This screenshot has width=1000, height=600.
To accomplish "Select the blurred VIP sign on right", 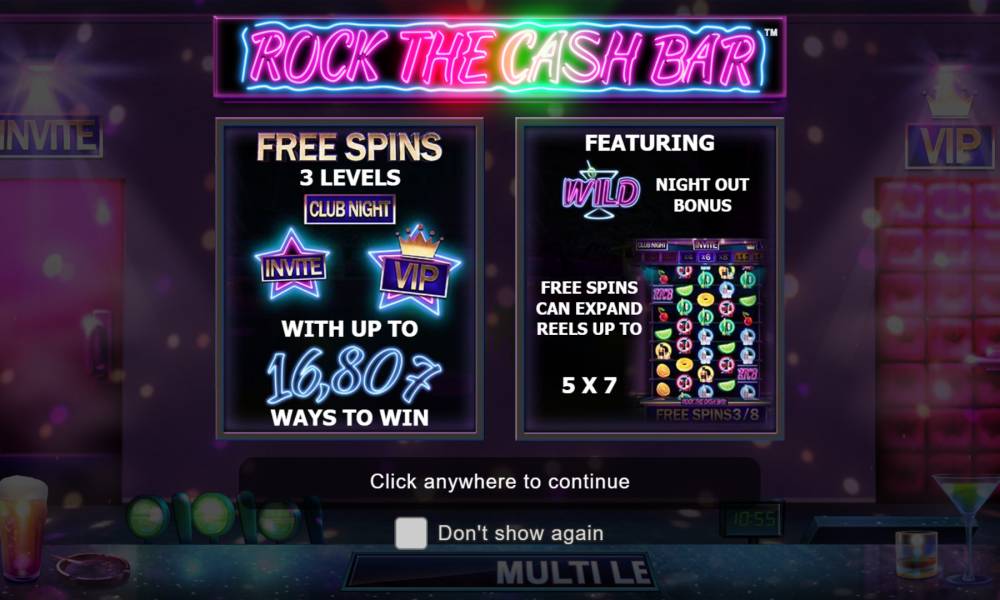I will [949, 146].
